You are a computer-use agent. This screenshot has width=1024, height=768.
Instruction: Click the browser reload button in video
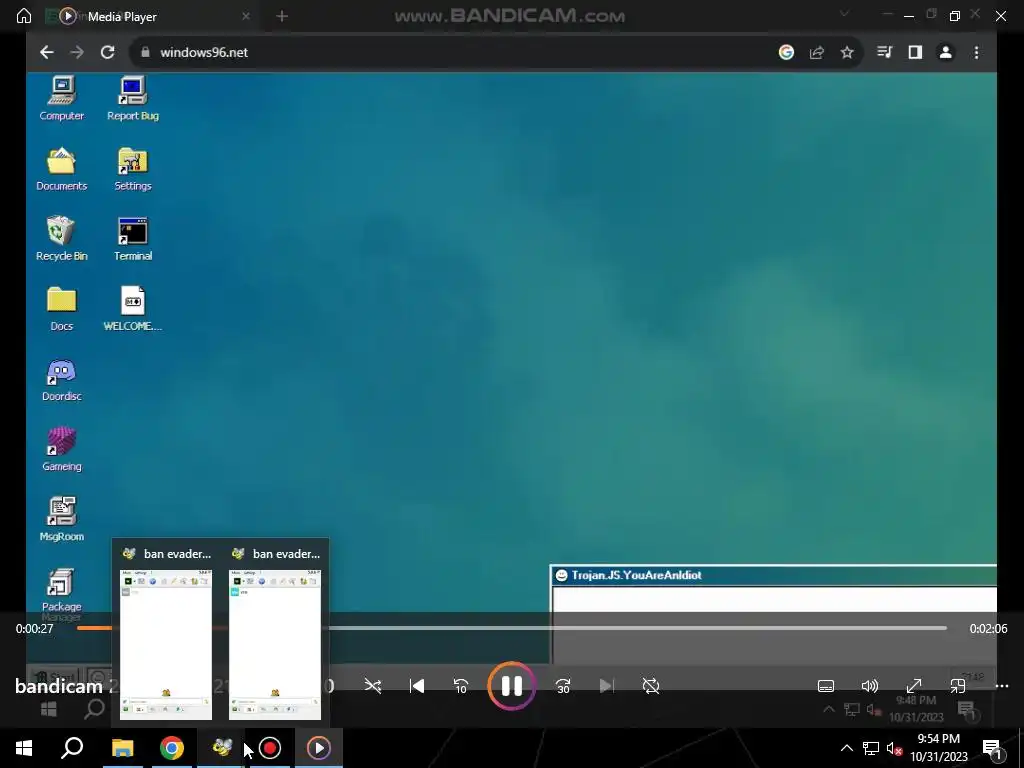[108, 52]
